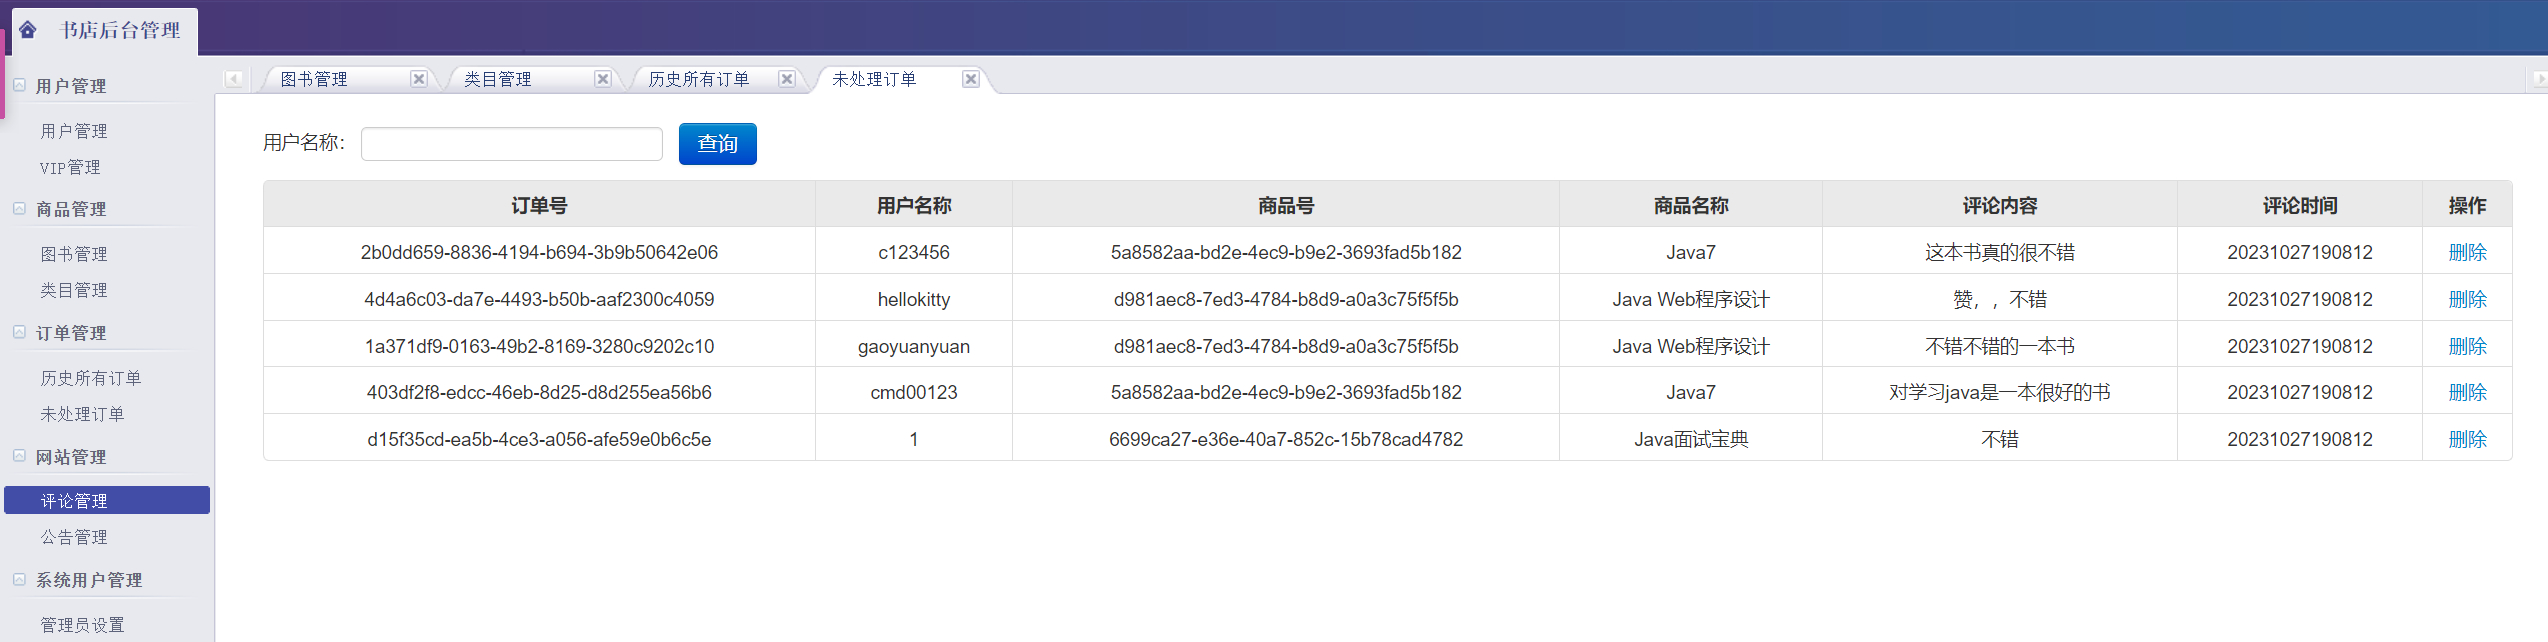Click the comment 这本书真的很不错
The image size is (2548, 642).
click(x=2000, y=252)
